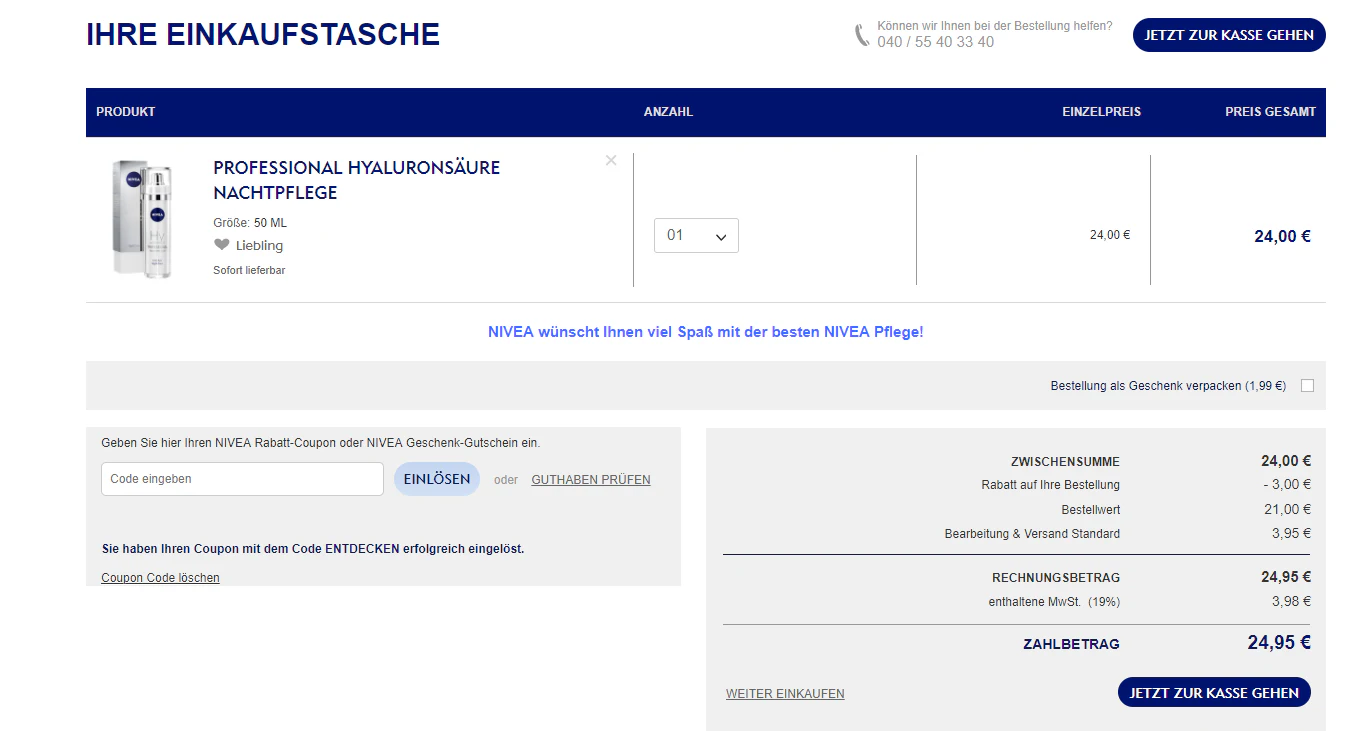
Task: Click the Bearbeitung & Versand Standard label
Action: tap(1032, 534)
